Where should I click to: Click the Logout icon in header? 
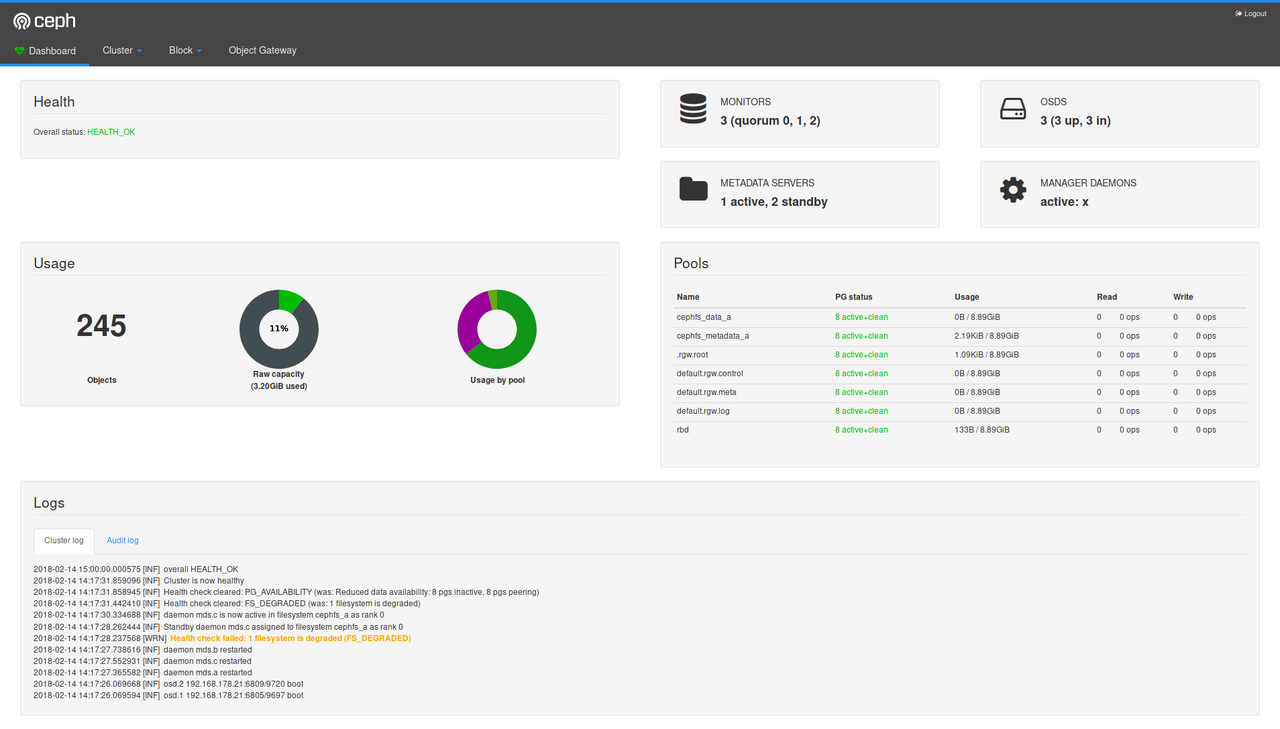[x=1239, y=14]
